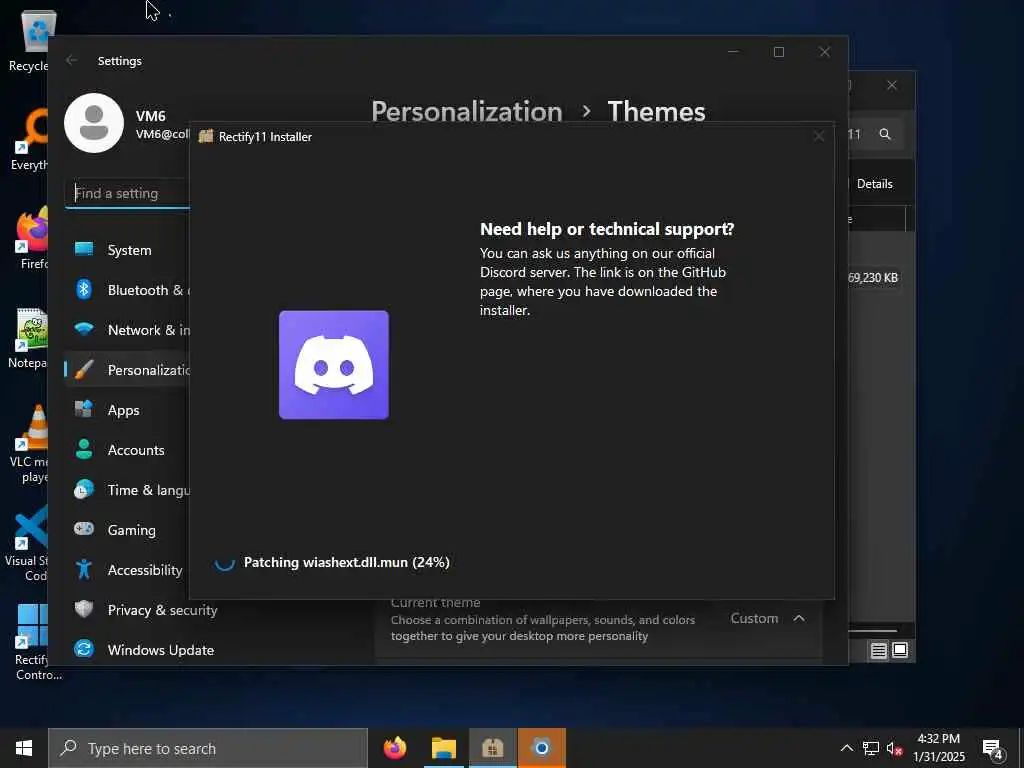
Task: Click muted volume icon in tray
Action: click(x=895, y=748)
